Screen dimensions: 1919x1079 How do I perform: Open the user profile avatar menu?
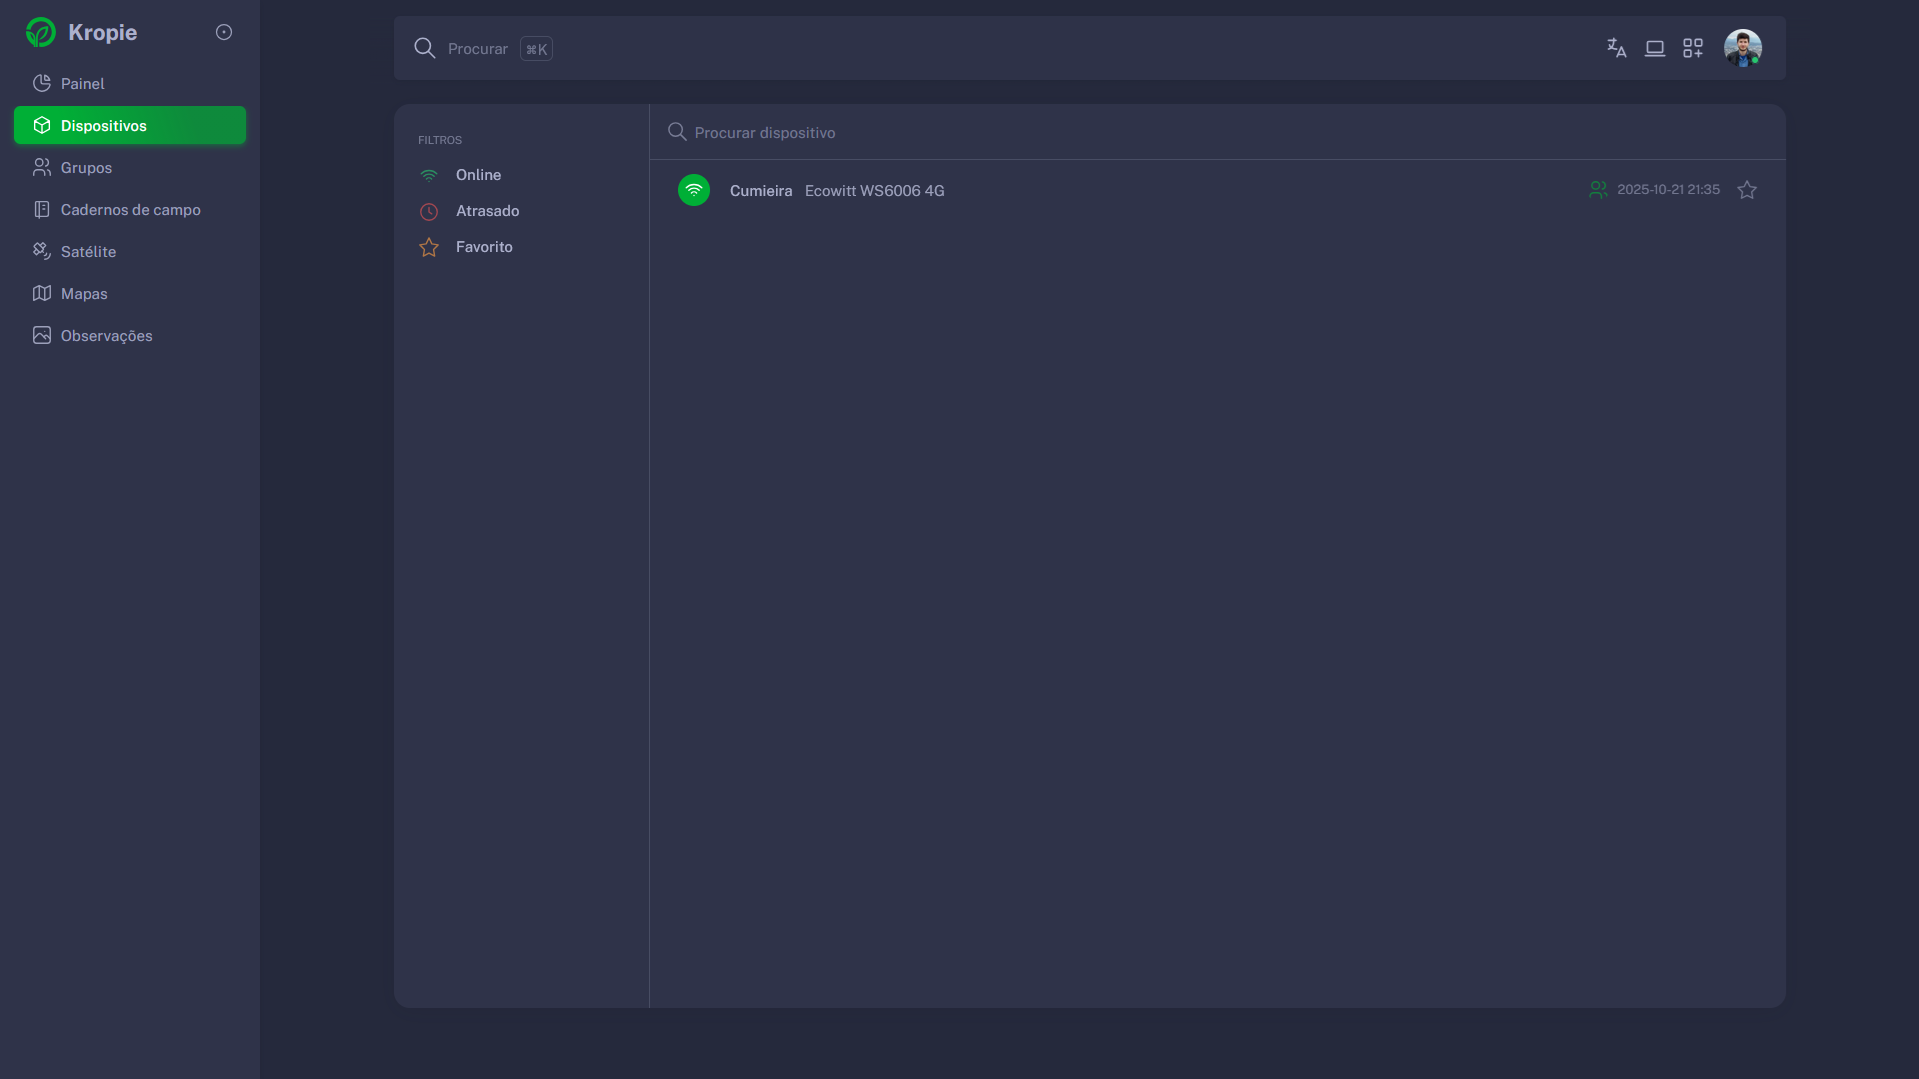[1742, 48]
